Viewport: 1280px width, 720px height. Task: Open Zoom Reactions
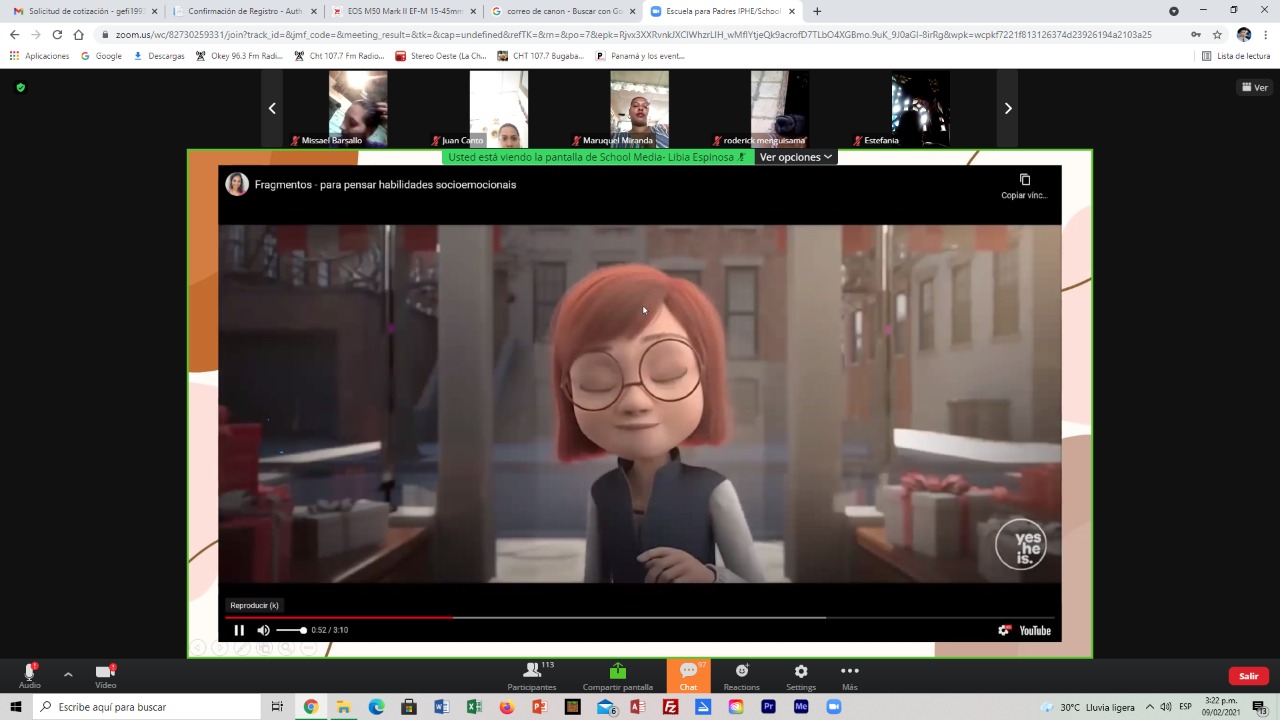(x=741, y=676)
